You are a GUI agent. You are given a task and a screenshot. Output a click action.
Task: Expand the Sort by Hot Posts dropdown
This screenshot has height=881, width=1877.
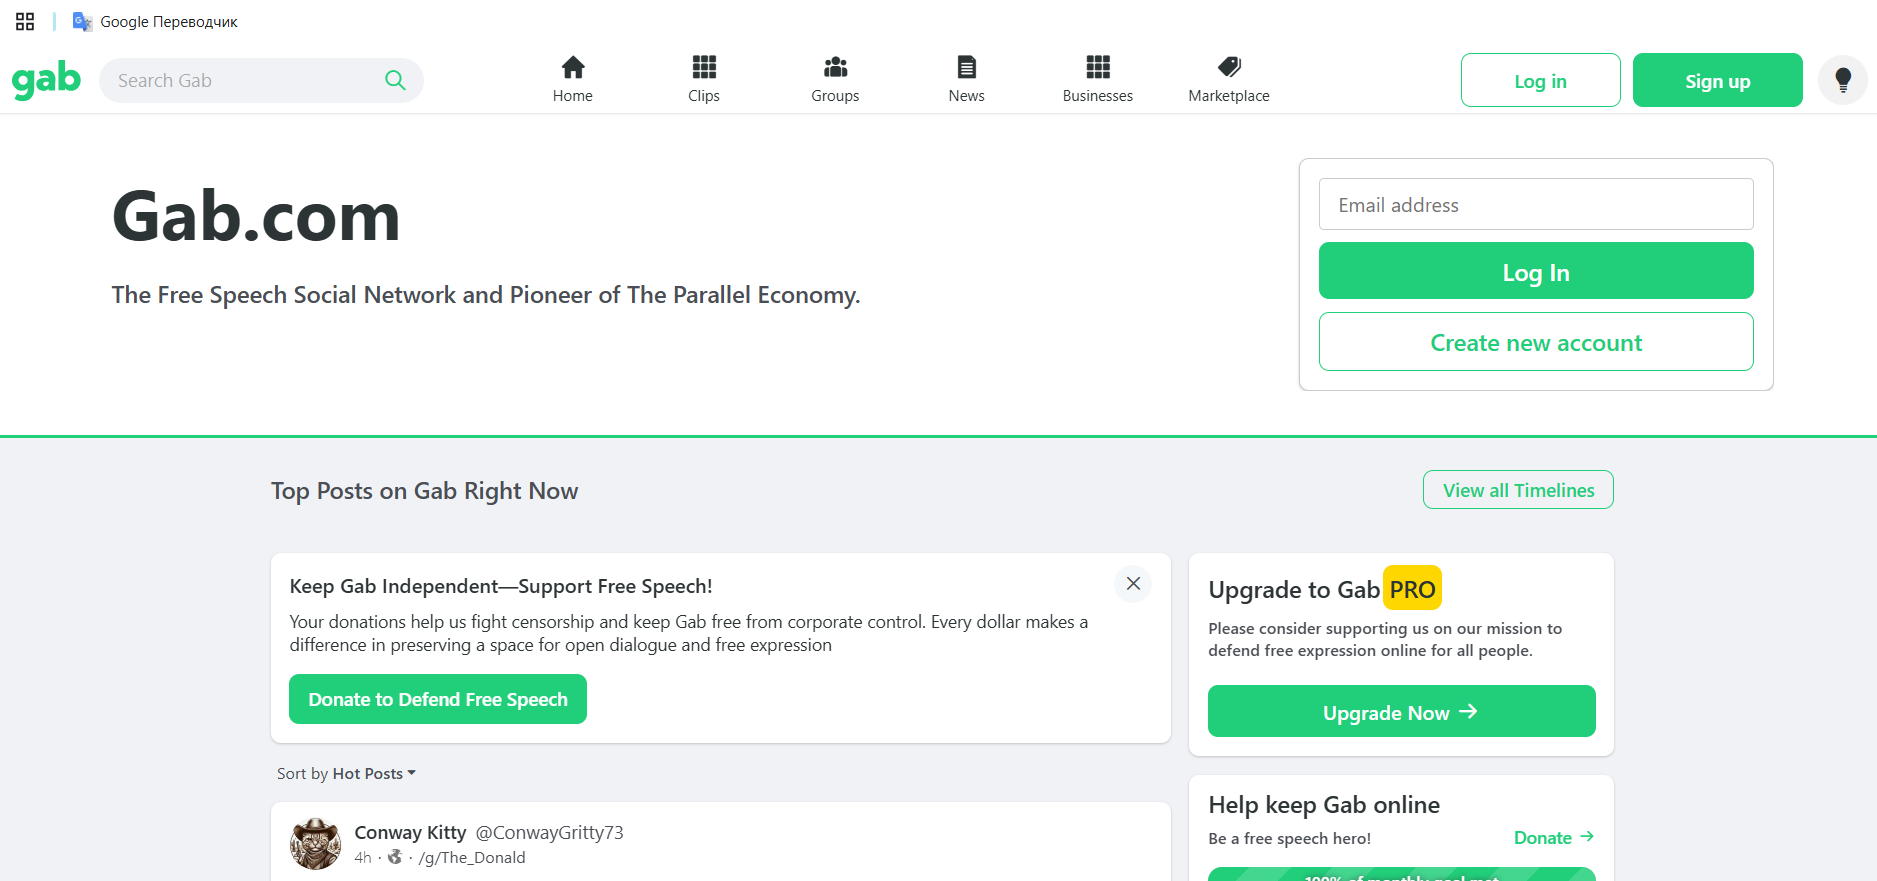(x=346, y=774)
